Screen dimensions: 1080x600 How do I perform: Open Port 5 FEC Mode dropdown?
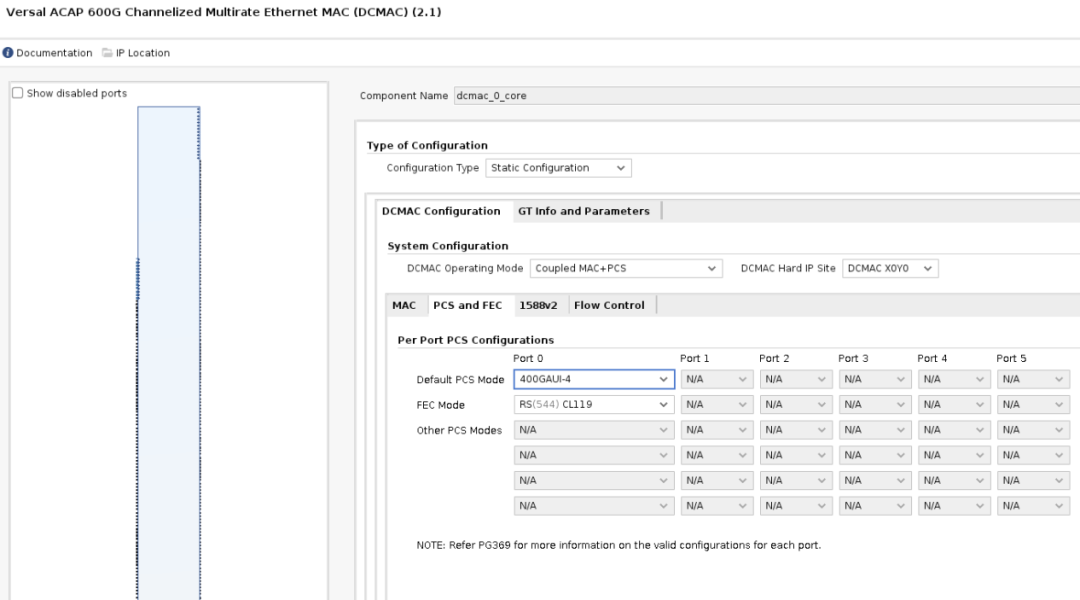pos(1034,405)
